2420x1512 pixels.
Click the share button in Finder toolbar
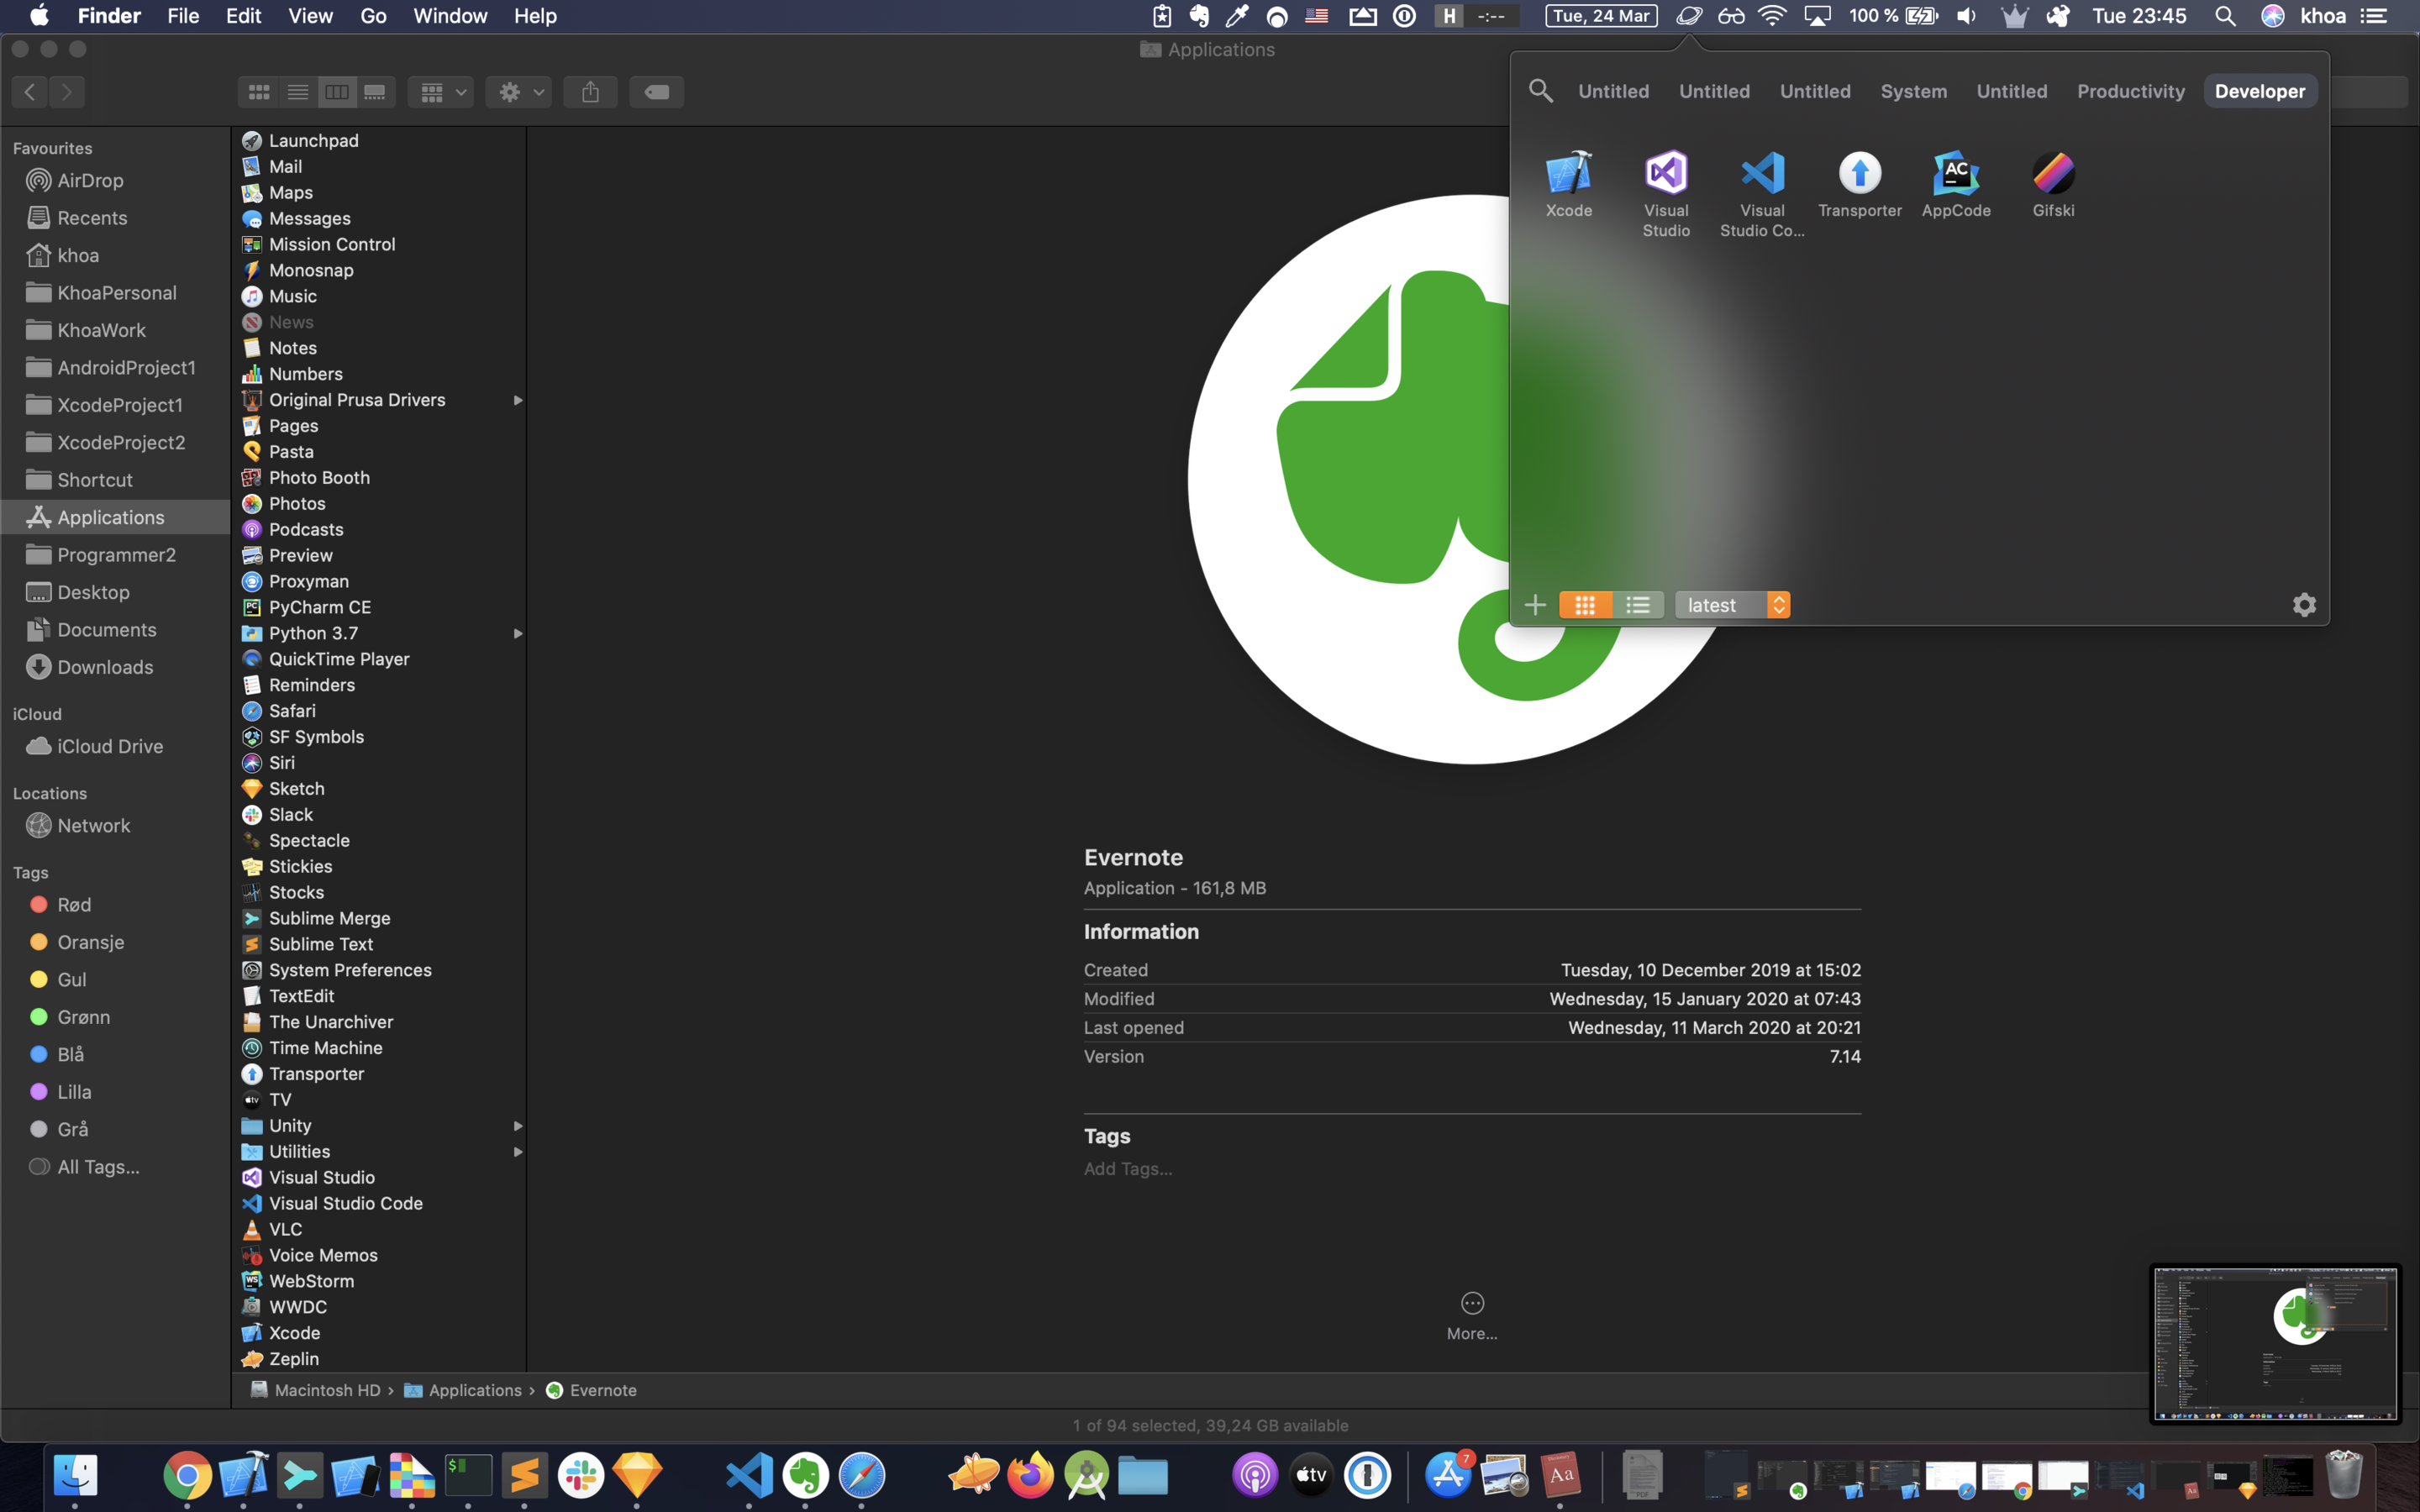point(590,92)
